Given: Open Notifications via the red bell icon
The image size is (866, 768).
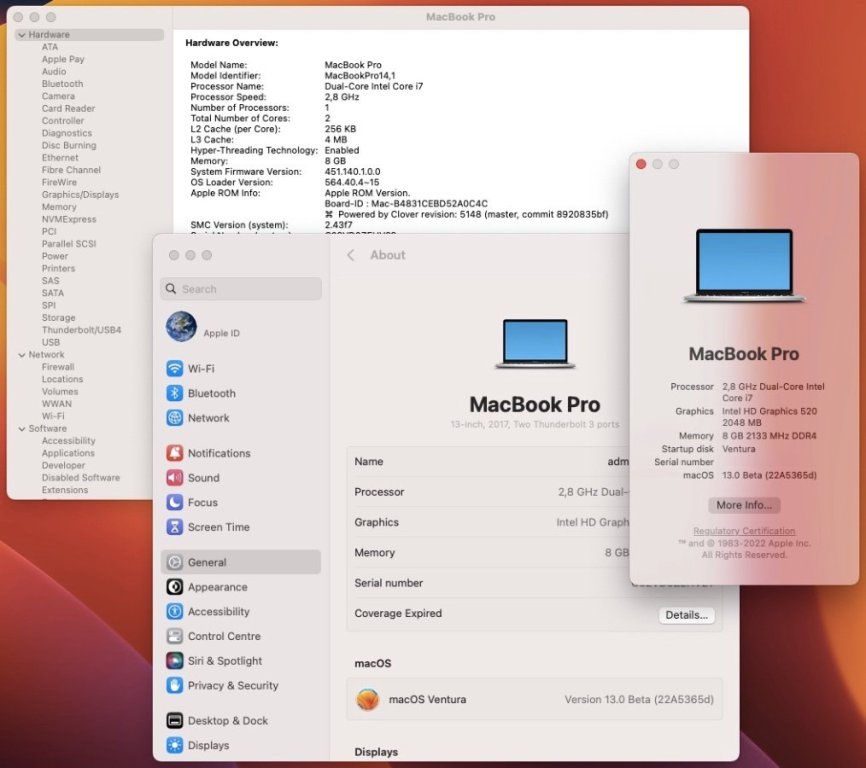Looking at the screenshot, I should [175, 453].
